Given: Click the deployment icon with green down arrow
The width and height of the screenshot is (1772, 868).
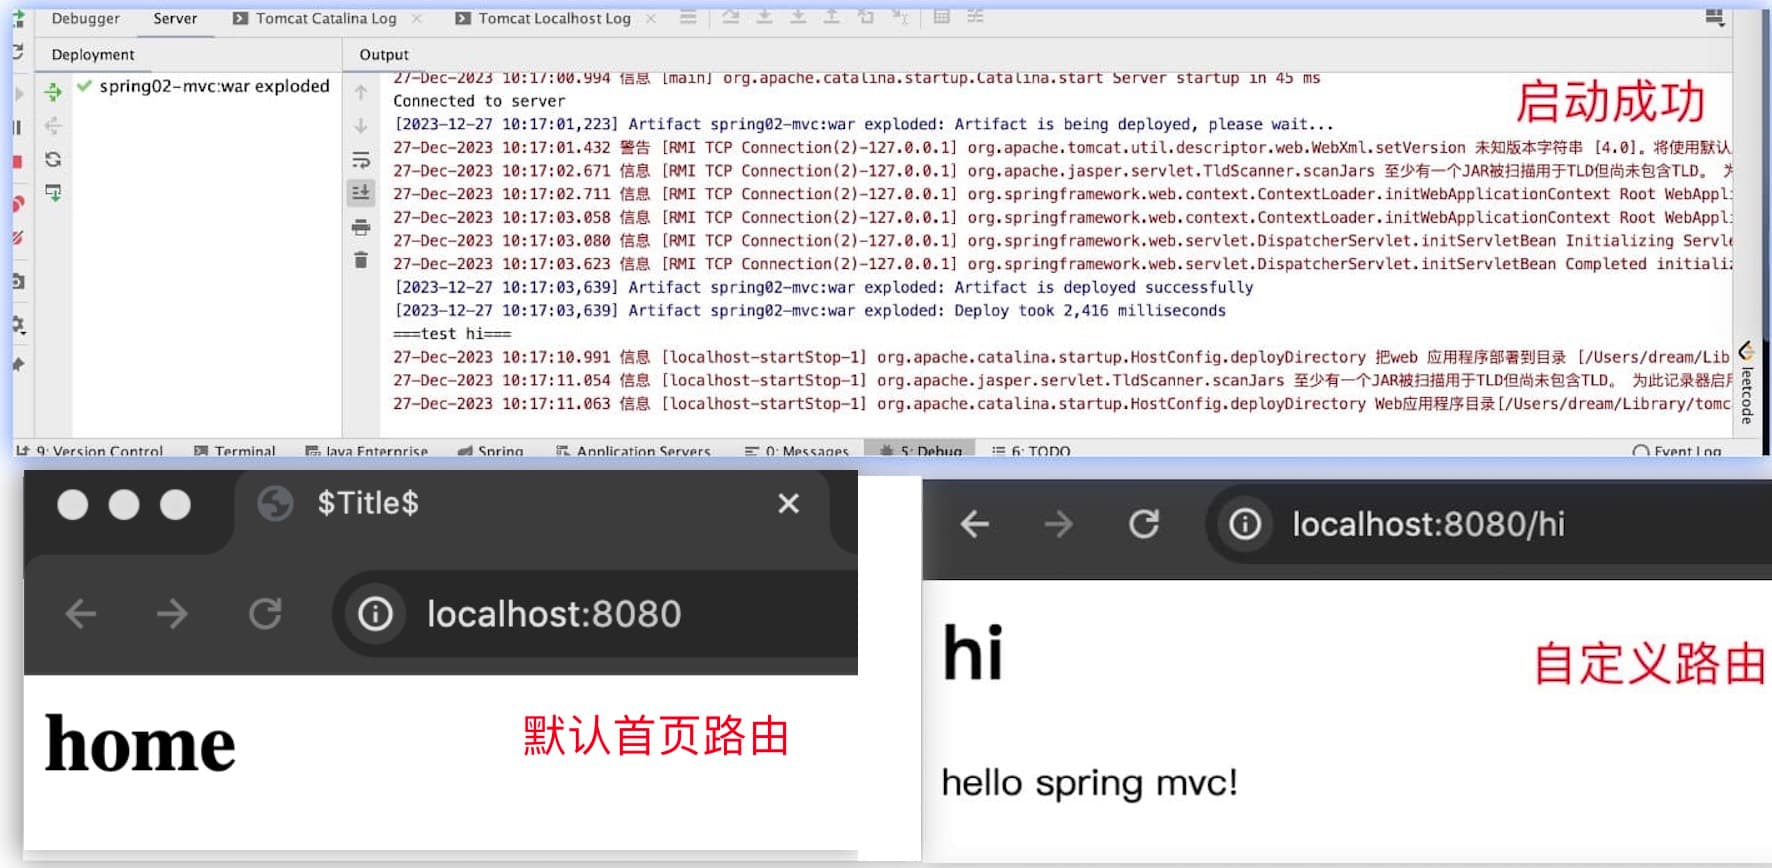Looking at the screenshot, I should [x=53, y=193].
